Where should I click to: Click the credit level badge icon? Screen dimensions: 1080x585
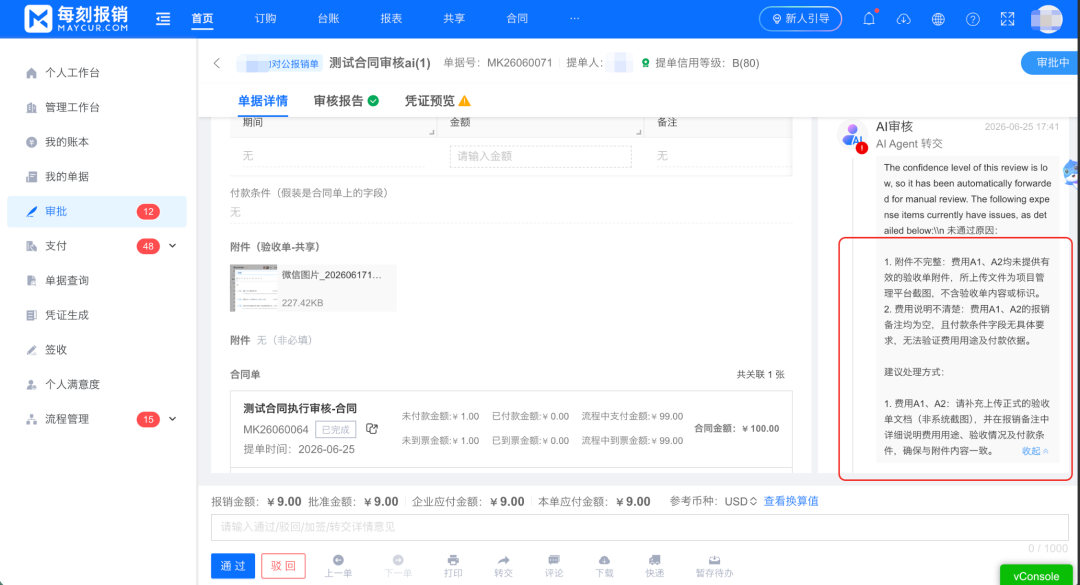645,63
